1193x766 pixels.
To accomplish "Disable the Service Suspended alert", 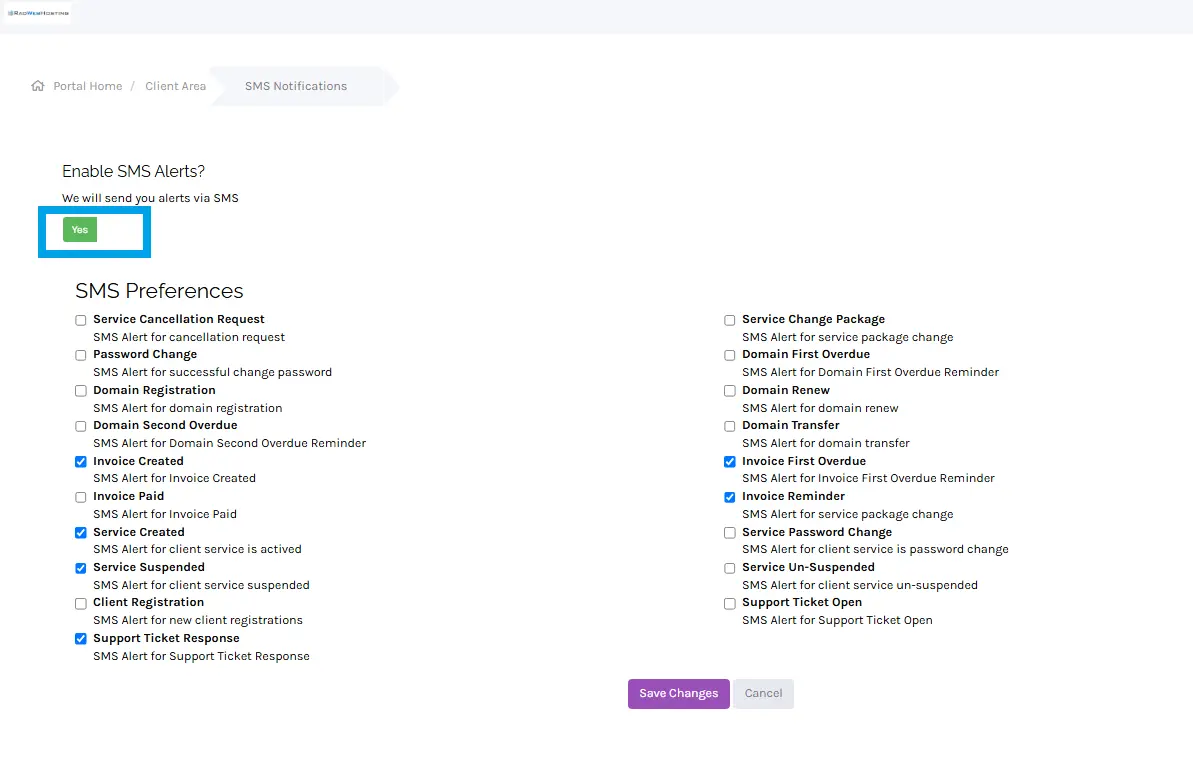I will pyautogui.click(x=80, y=567).
